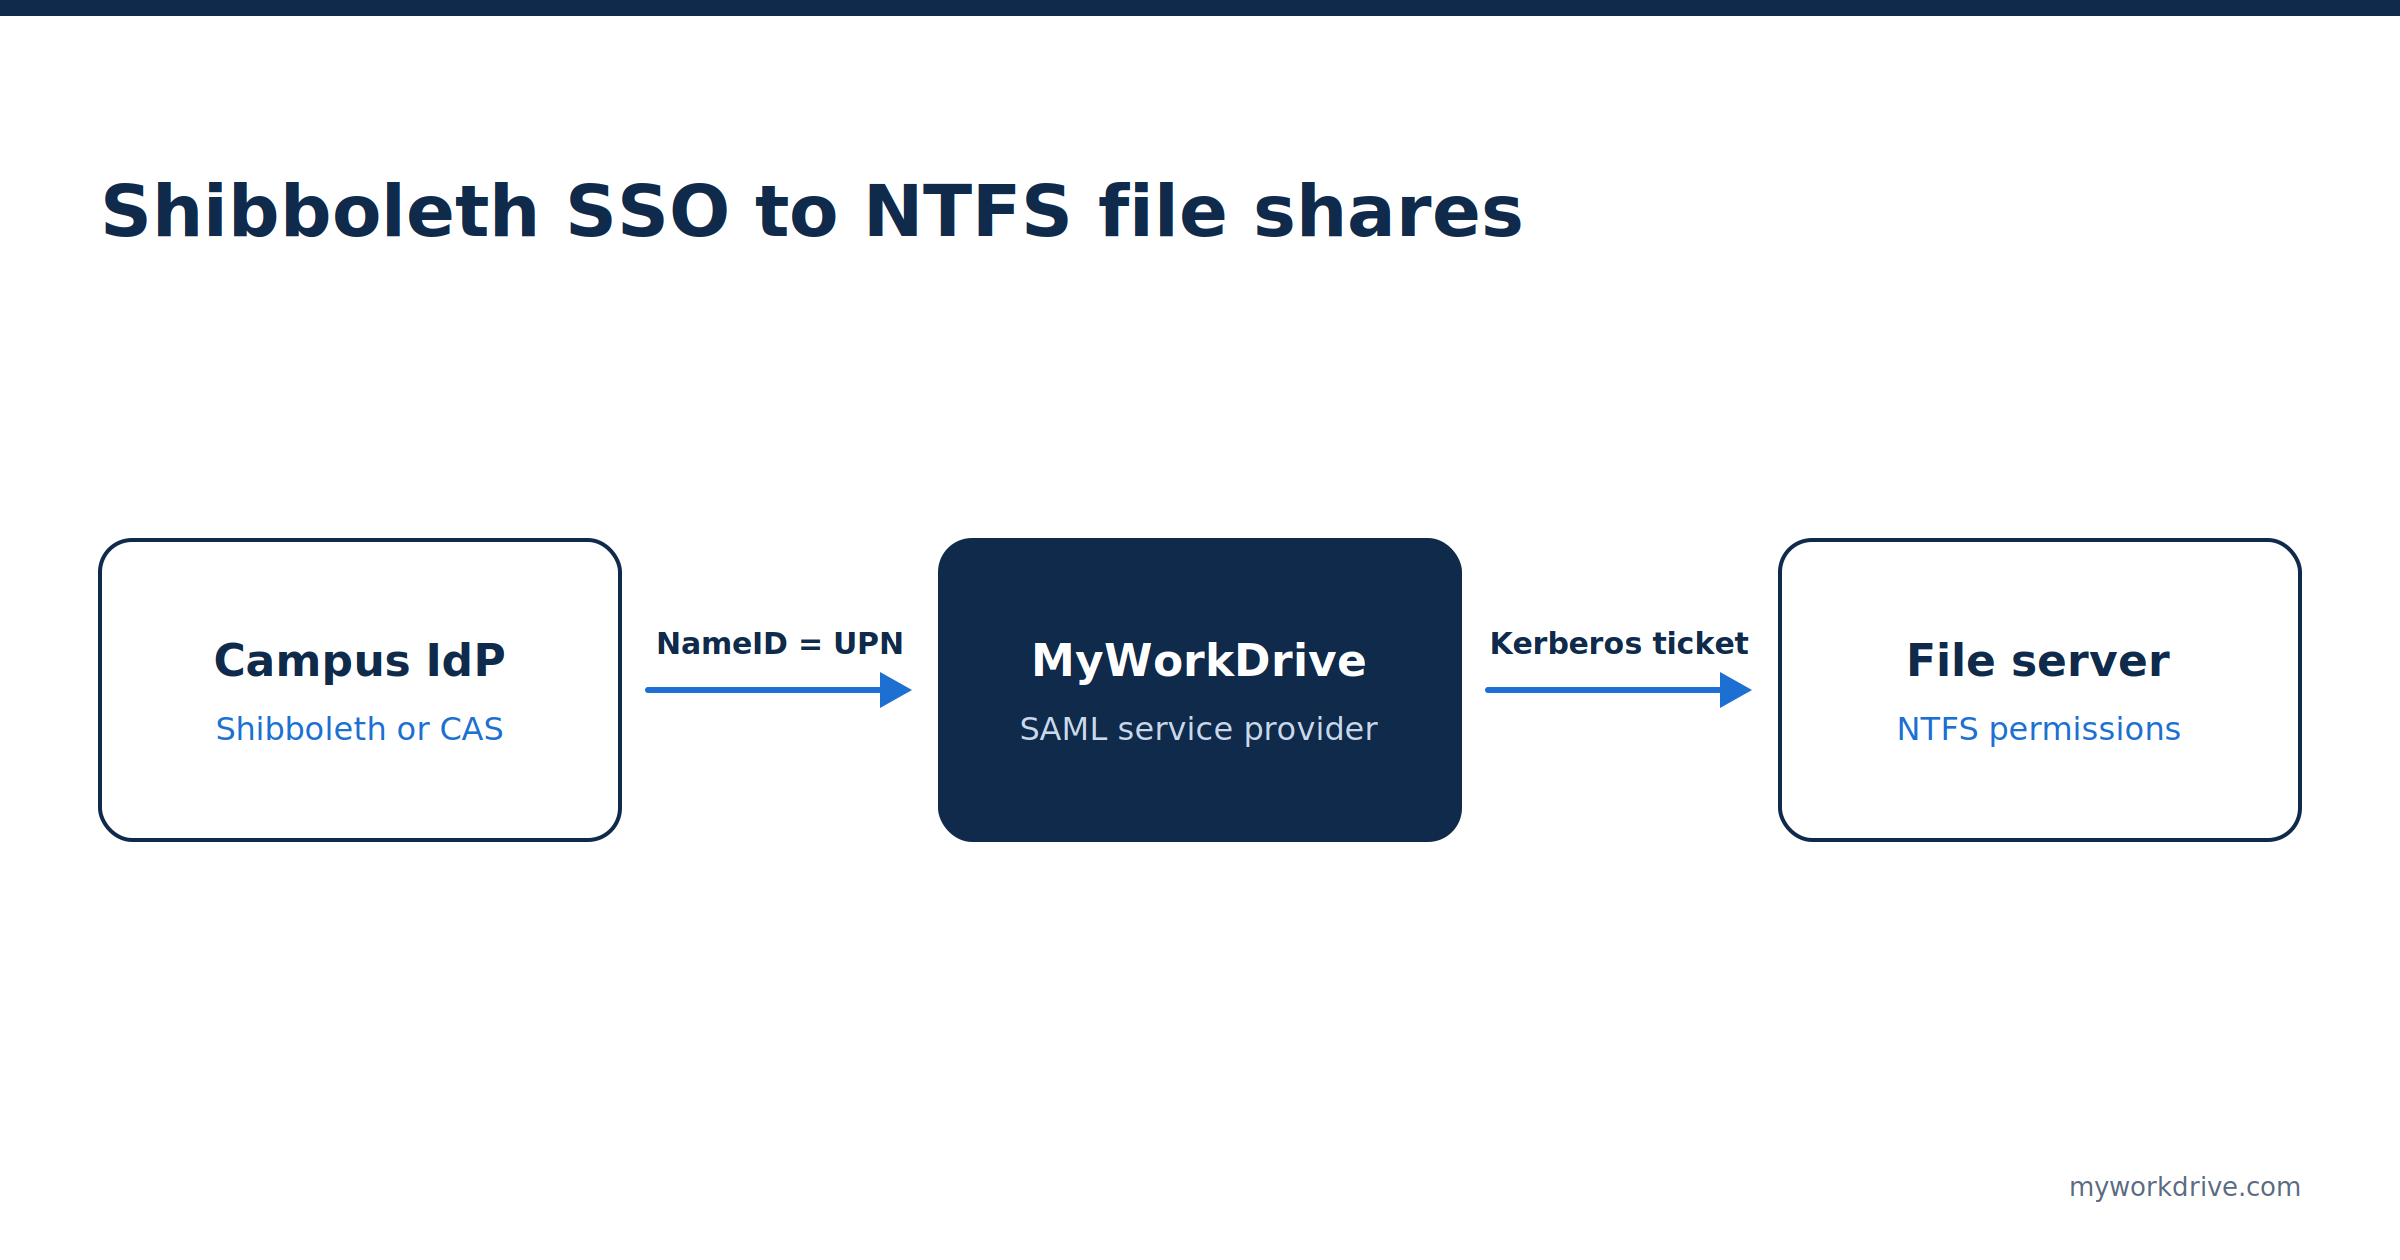Click 'NTFS permissions' subtitle text
2400x1260 pixels.
[x=2039, y=729]
